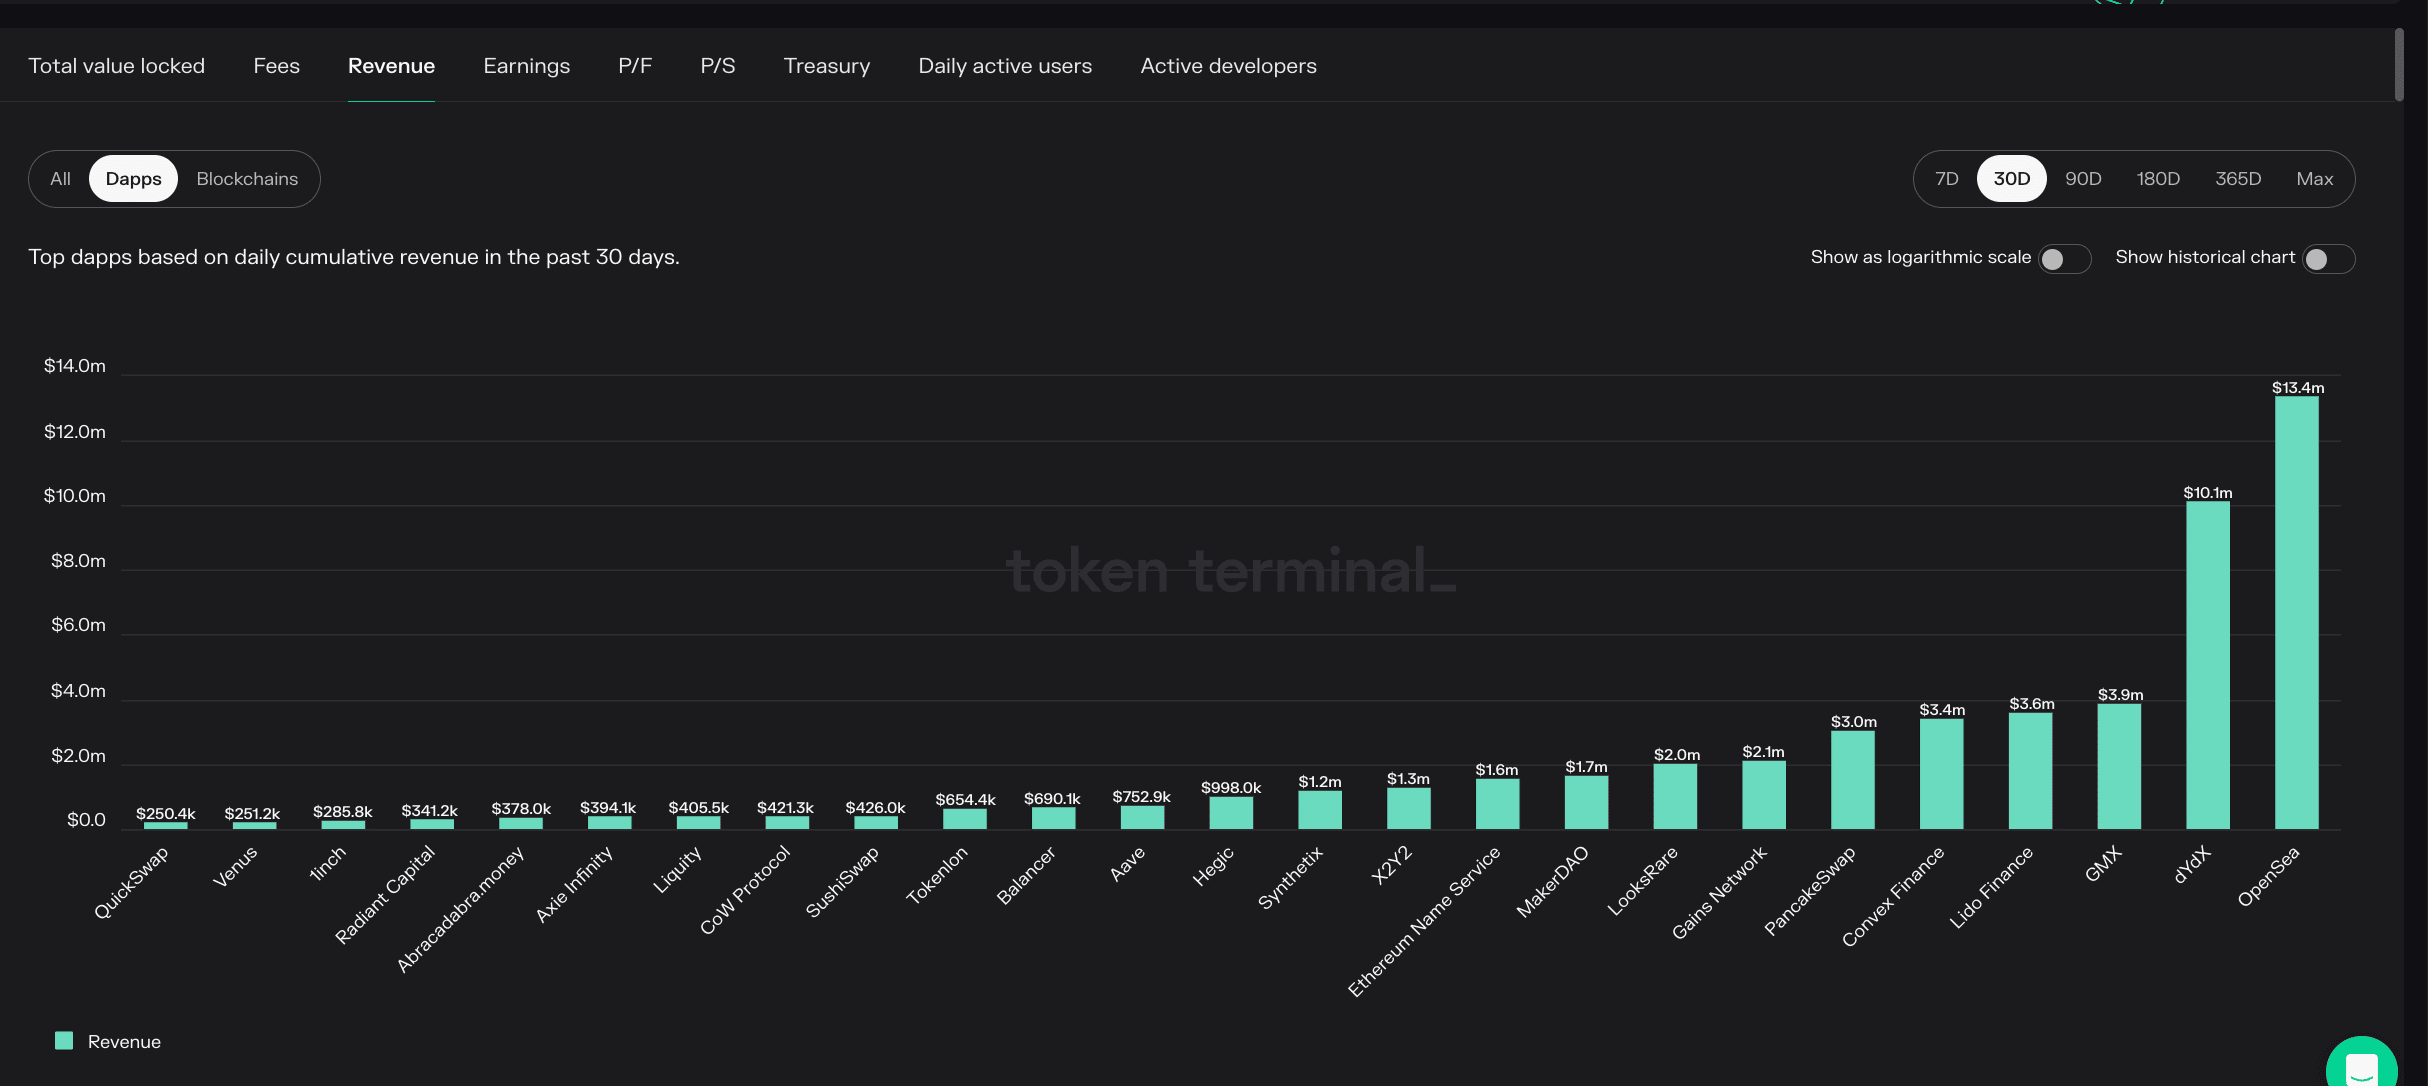Choose the 7D time range
Image resolution: width=2428 pixels, height=1086 pixels.
pos(1946,179)
